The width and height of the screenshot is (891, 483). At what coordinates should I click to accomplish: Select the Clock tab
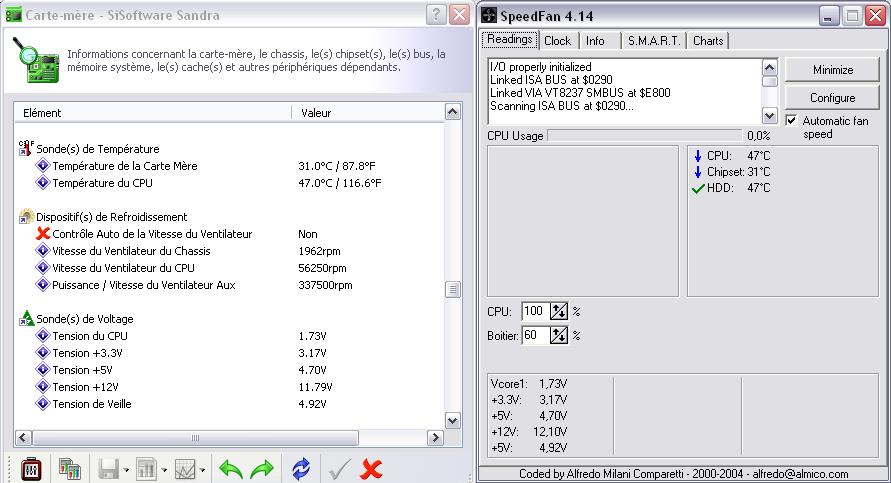click(557, 41)
